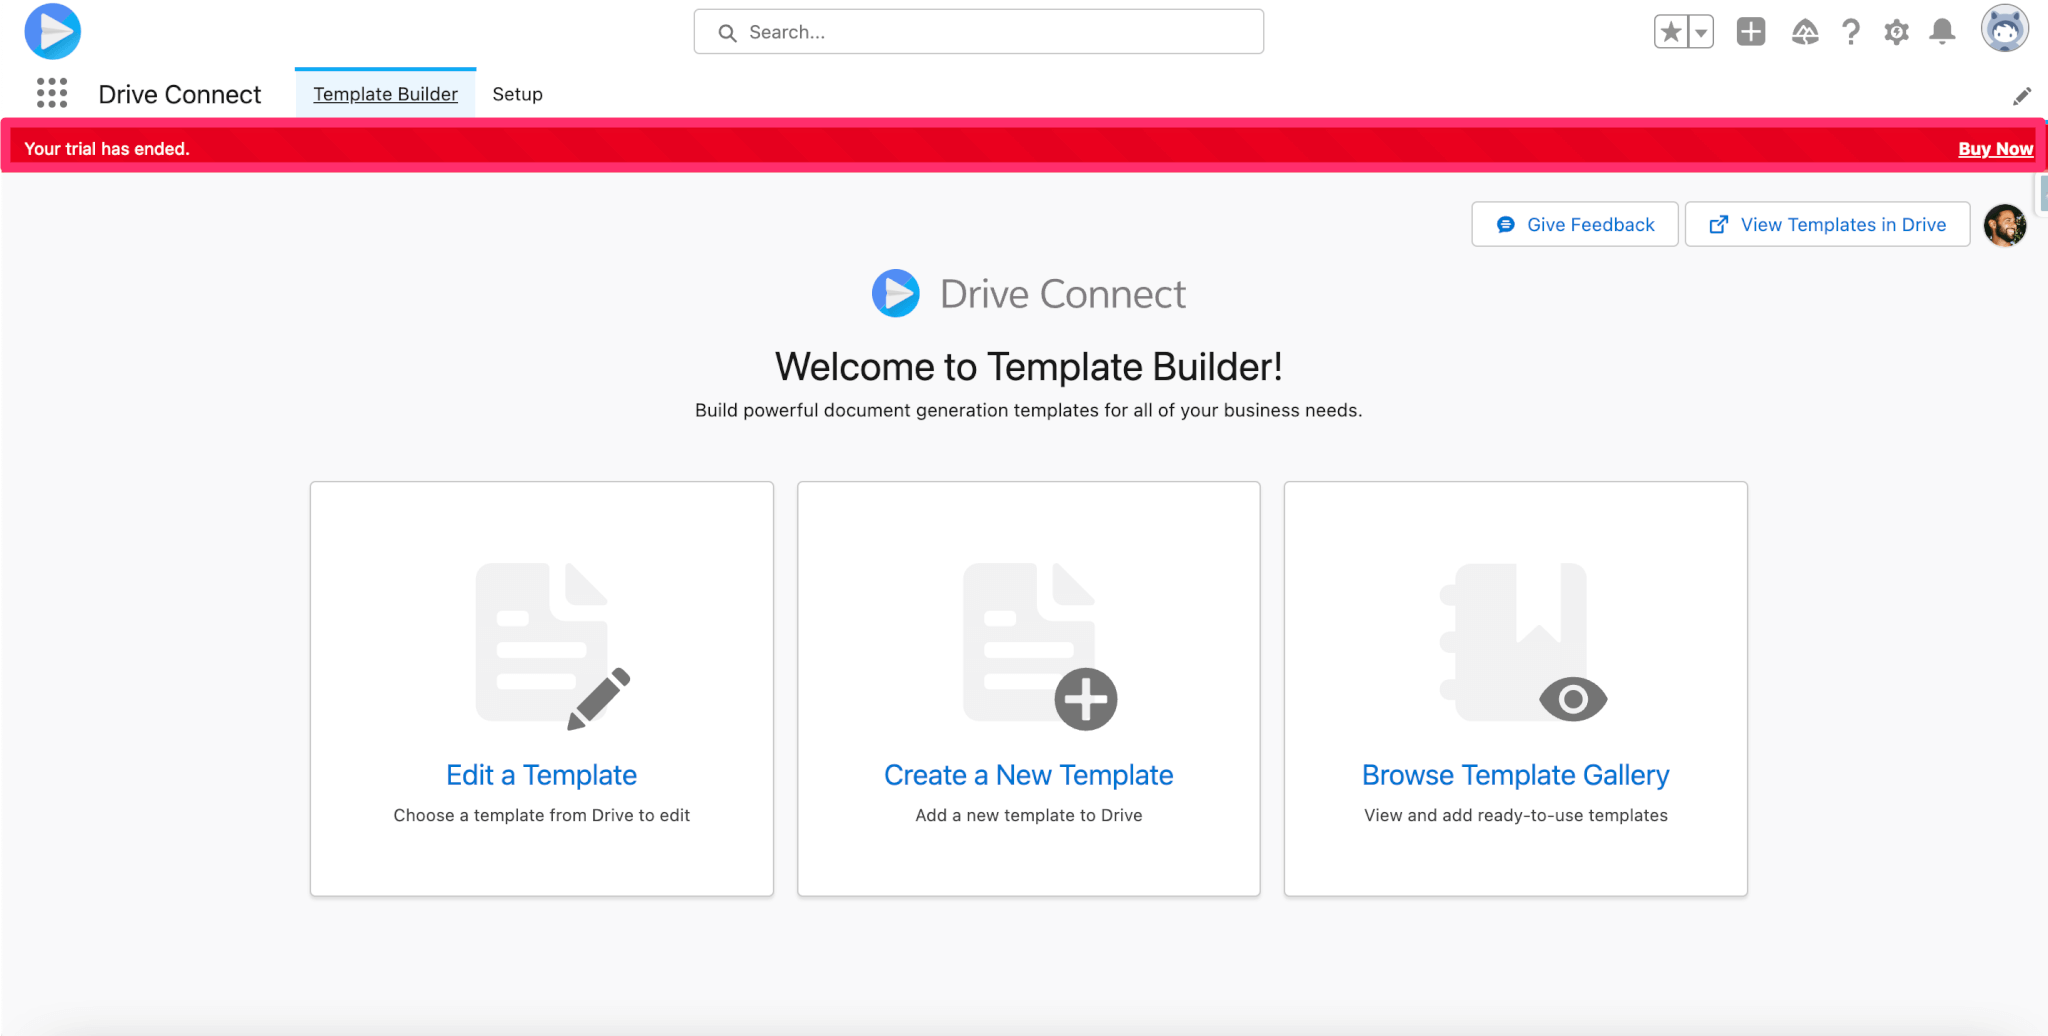Click 'Add a new template to Drive' text
The width and height of the screenshot is (2048, 1036).
click(1029, 815)
